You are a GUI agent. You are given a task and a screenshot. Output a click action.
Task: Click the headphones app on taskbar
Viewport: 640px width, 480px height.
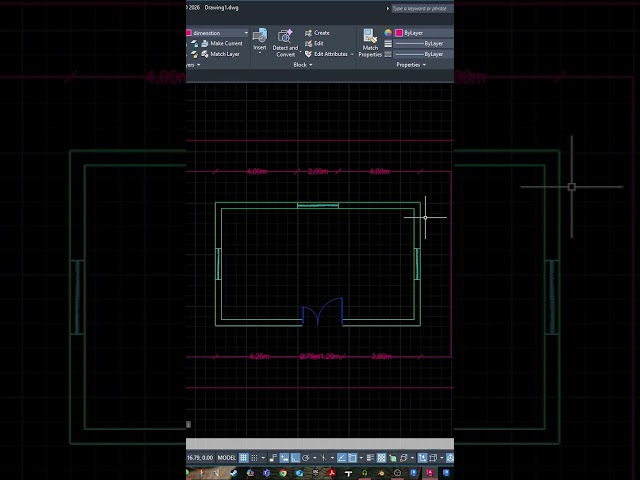pyautogui.click(x=364, y=473)
